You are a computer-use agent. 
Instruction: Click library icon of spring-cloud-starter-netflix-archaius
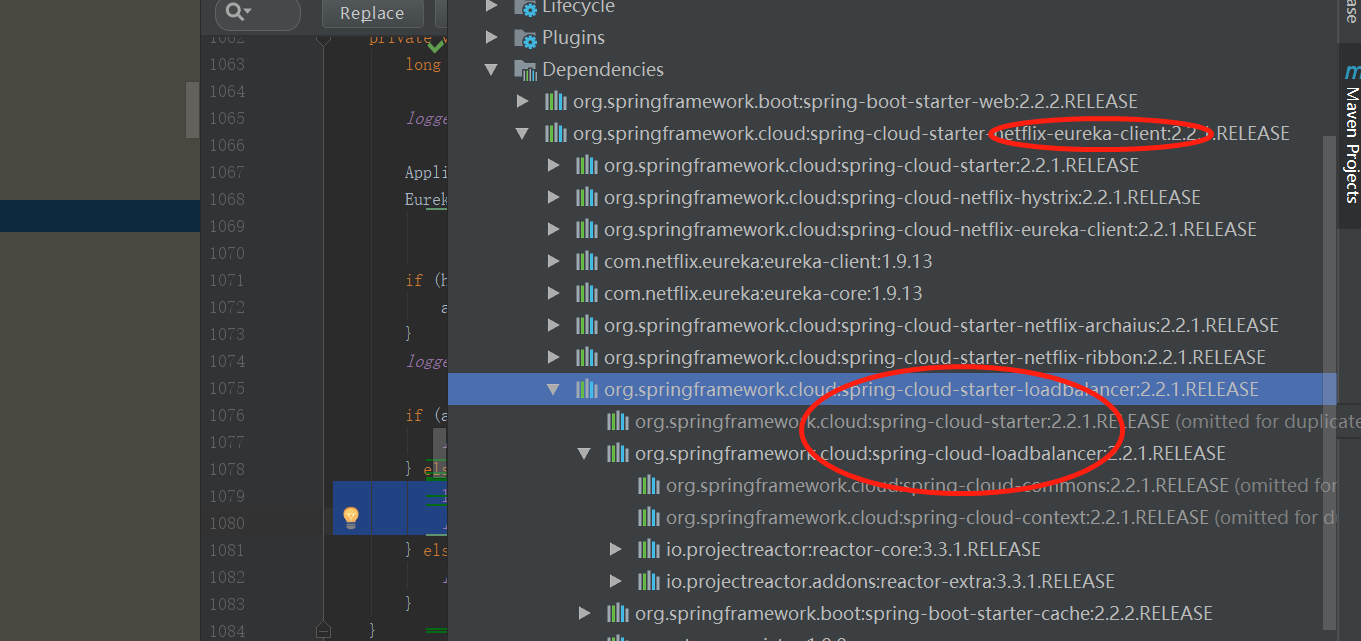[x=587, y=325]
